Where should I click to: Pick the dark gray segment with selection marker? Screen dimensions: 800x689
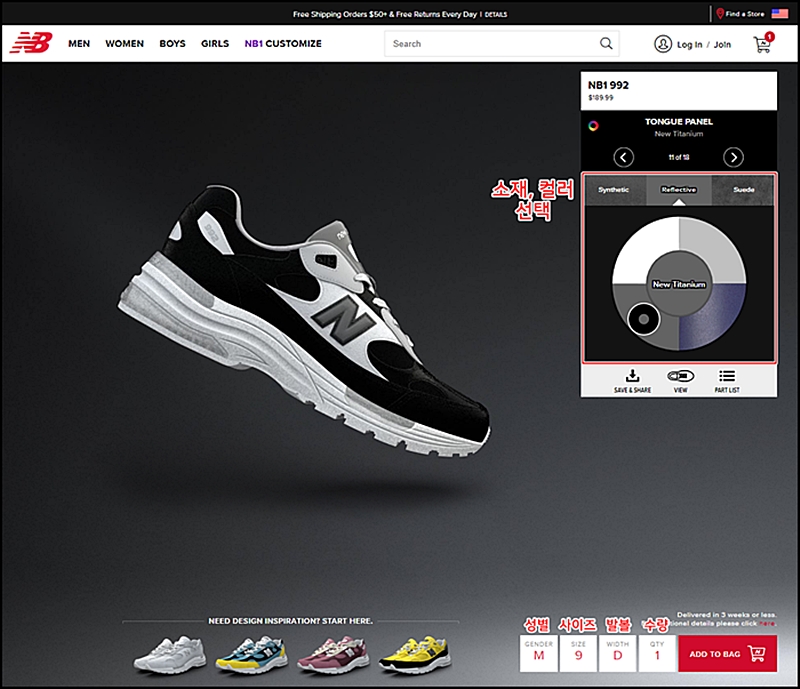(x=643, y=319)
